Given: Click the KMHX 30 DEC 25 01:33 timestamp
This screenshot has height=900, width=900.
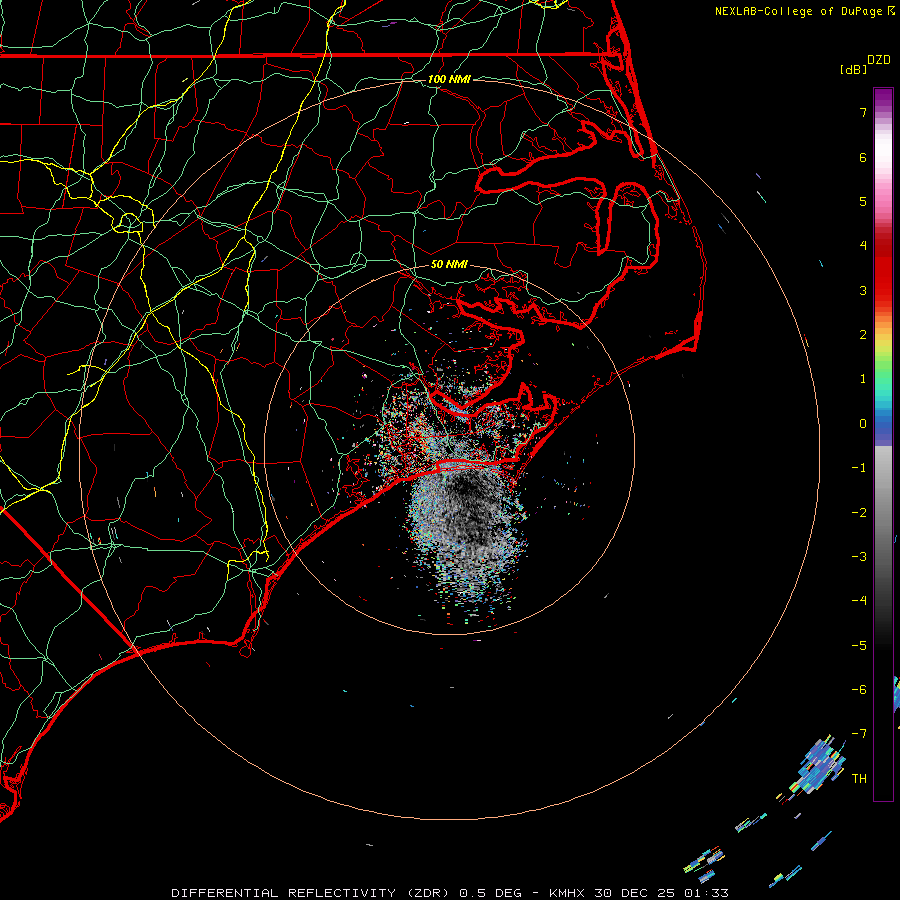Looking at the screenshot, I should pos(639,893).
